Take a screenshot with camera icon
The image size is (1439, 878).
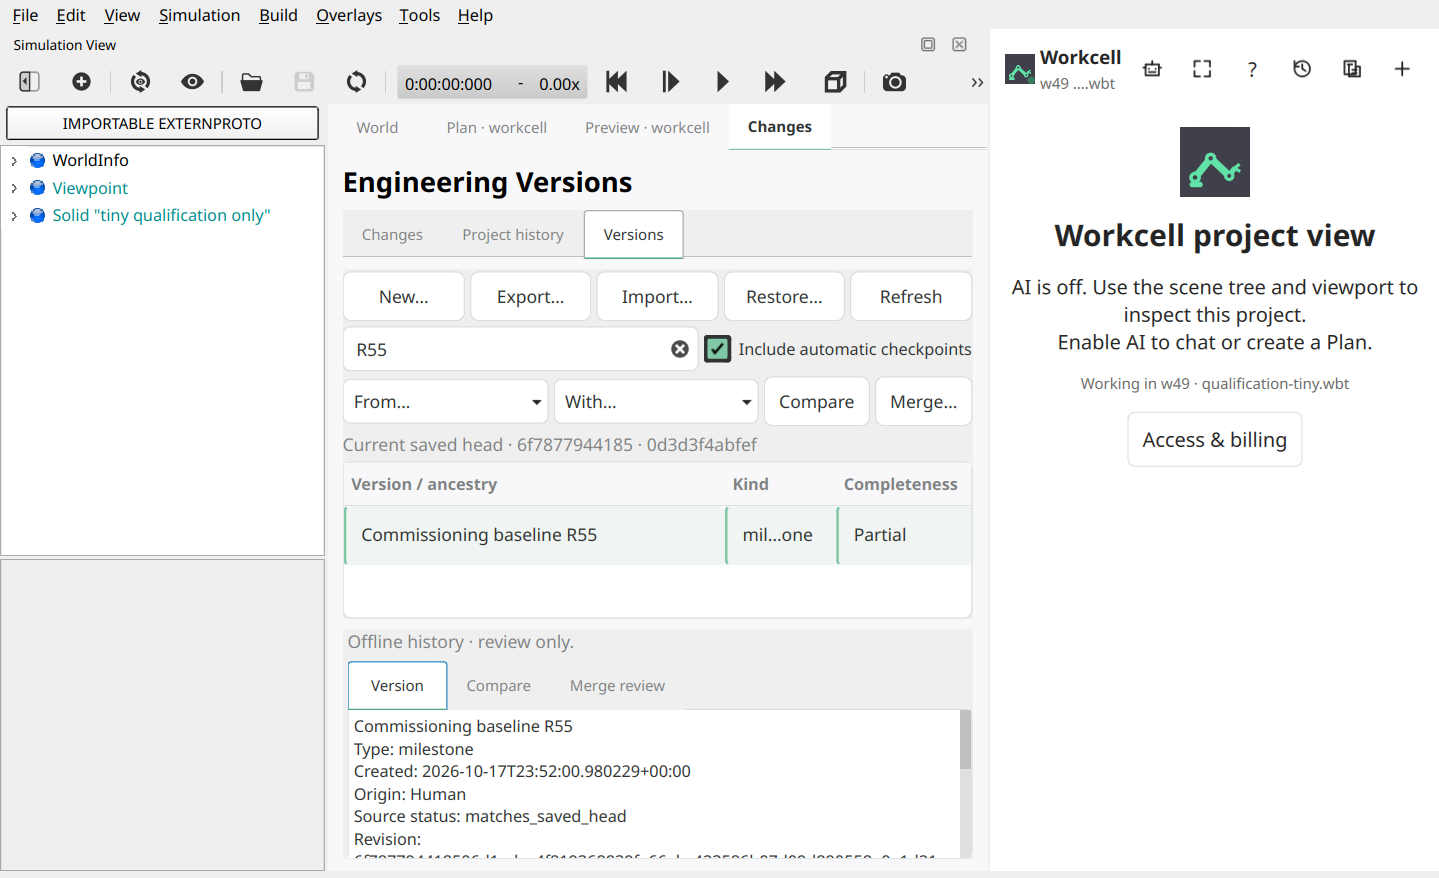point(894,82)
